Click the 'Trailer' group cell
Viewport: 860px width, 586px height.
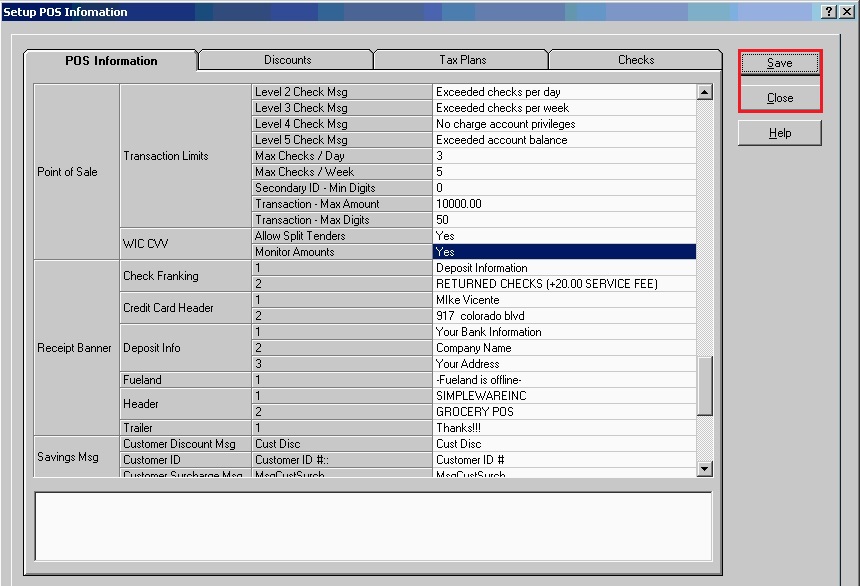185,427
